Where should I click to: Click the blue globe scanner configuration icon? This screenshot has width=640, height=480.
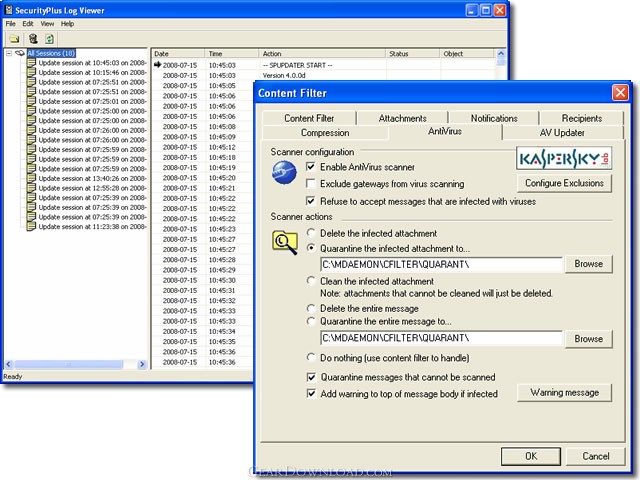click(284, 172)
